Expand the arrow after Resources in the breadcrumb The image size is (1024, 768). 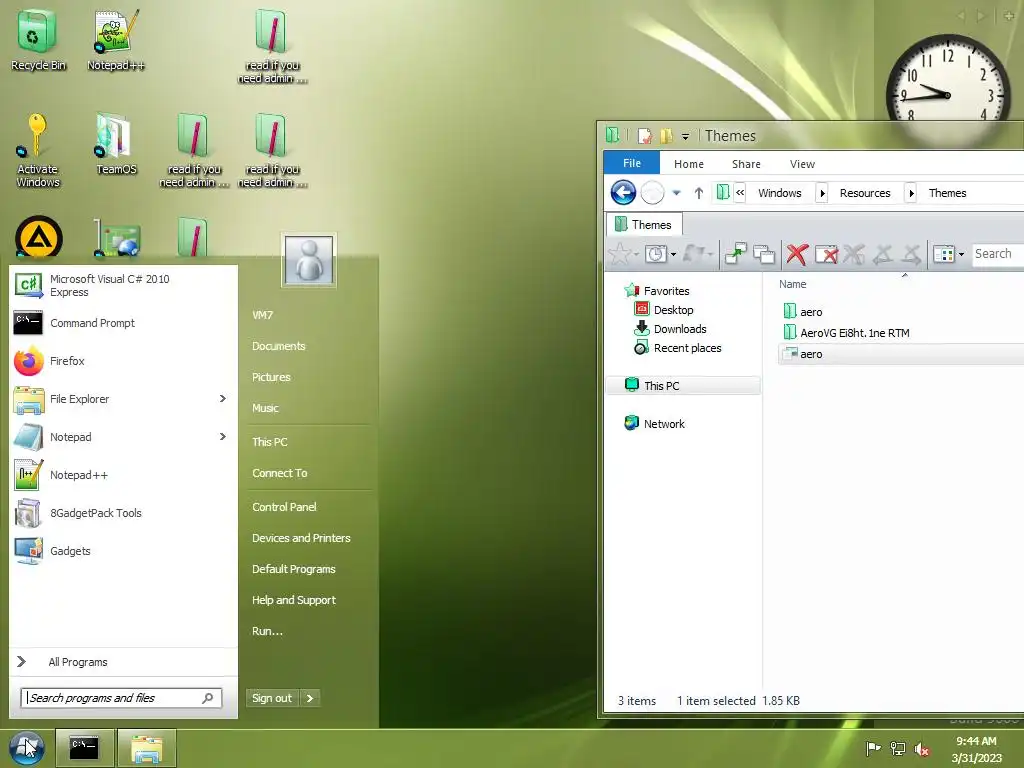[x=911, y=193]
